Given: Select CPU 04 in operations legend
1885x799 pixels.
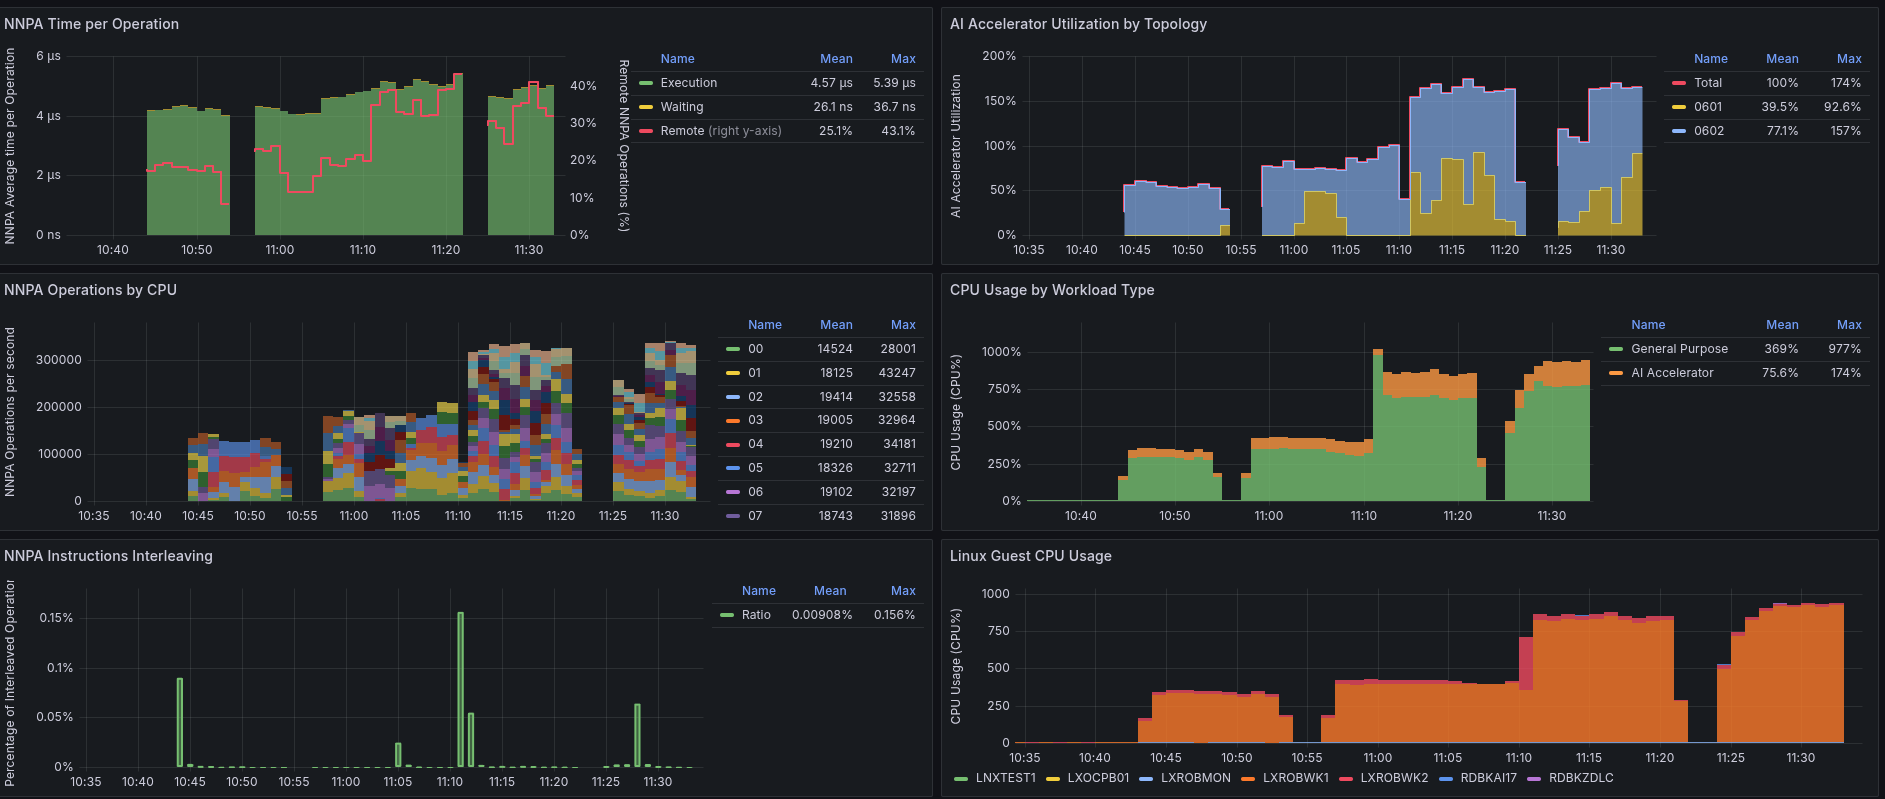Looking at the screenshot, I should coord(755,444).
